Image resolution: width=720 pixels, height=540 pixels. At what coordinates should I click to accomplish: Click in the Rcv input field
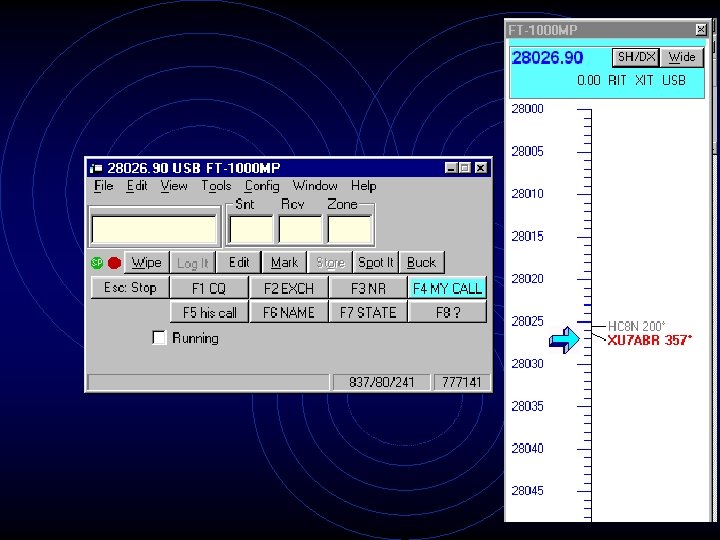click(300, 229)
